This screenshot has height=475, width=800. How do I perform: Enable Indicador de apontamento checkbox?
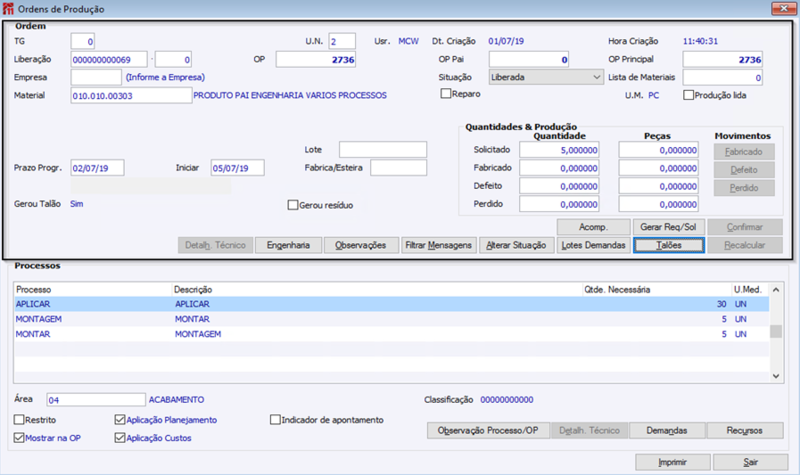(x=276, y=420)
